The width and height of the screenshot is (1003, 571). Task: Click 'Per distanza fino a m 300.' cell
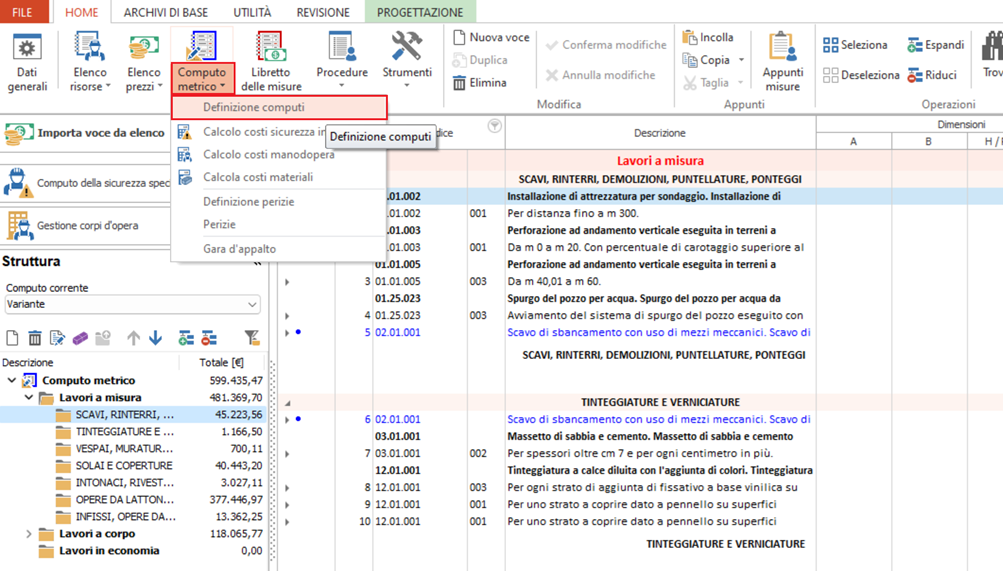660,214
